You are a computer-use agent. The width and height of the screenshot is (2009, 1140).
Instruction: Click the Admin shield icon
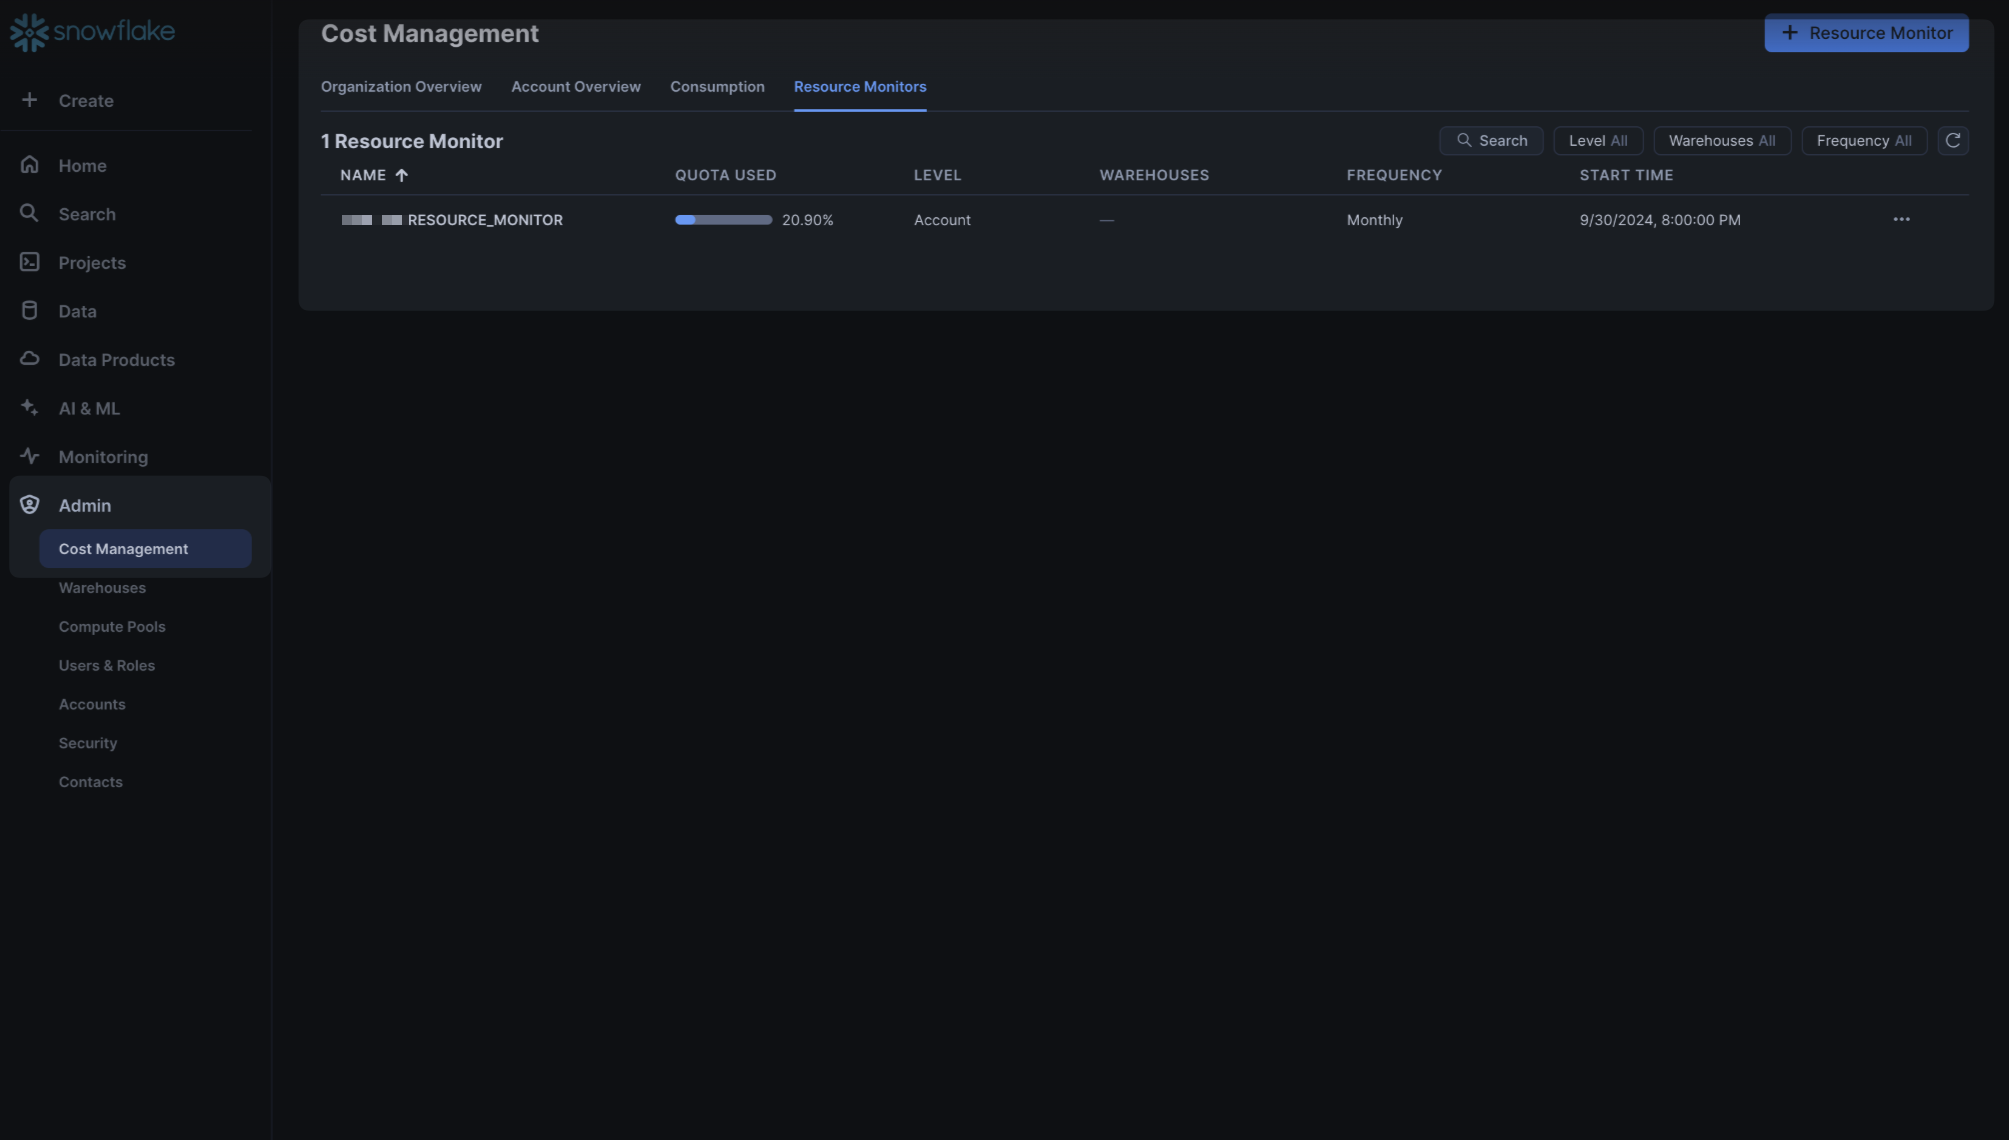pos(29,505)
